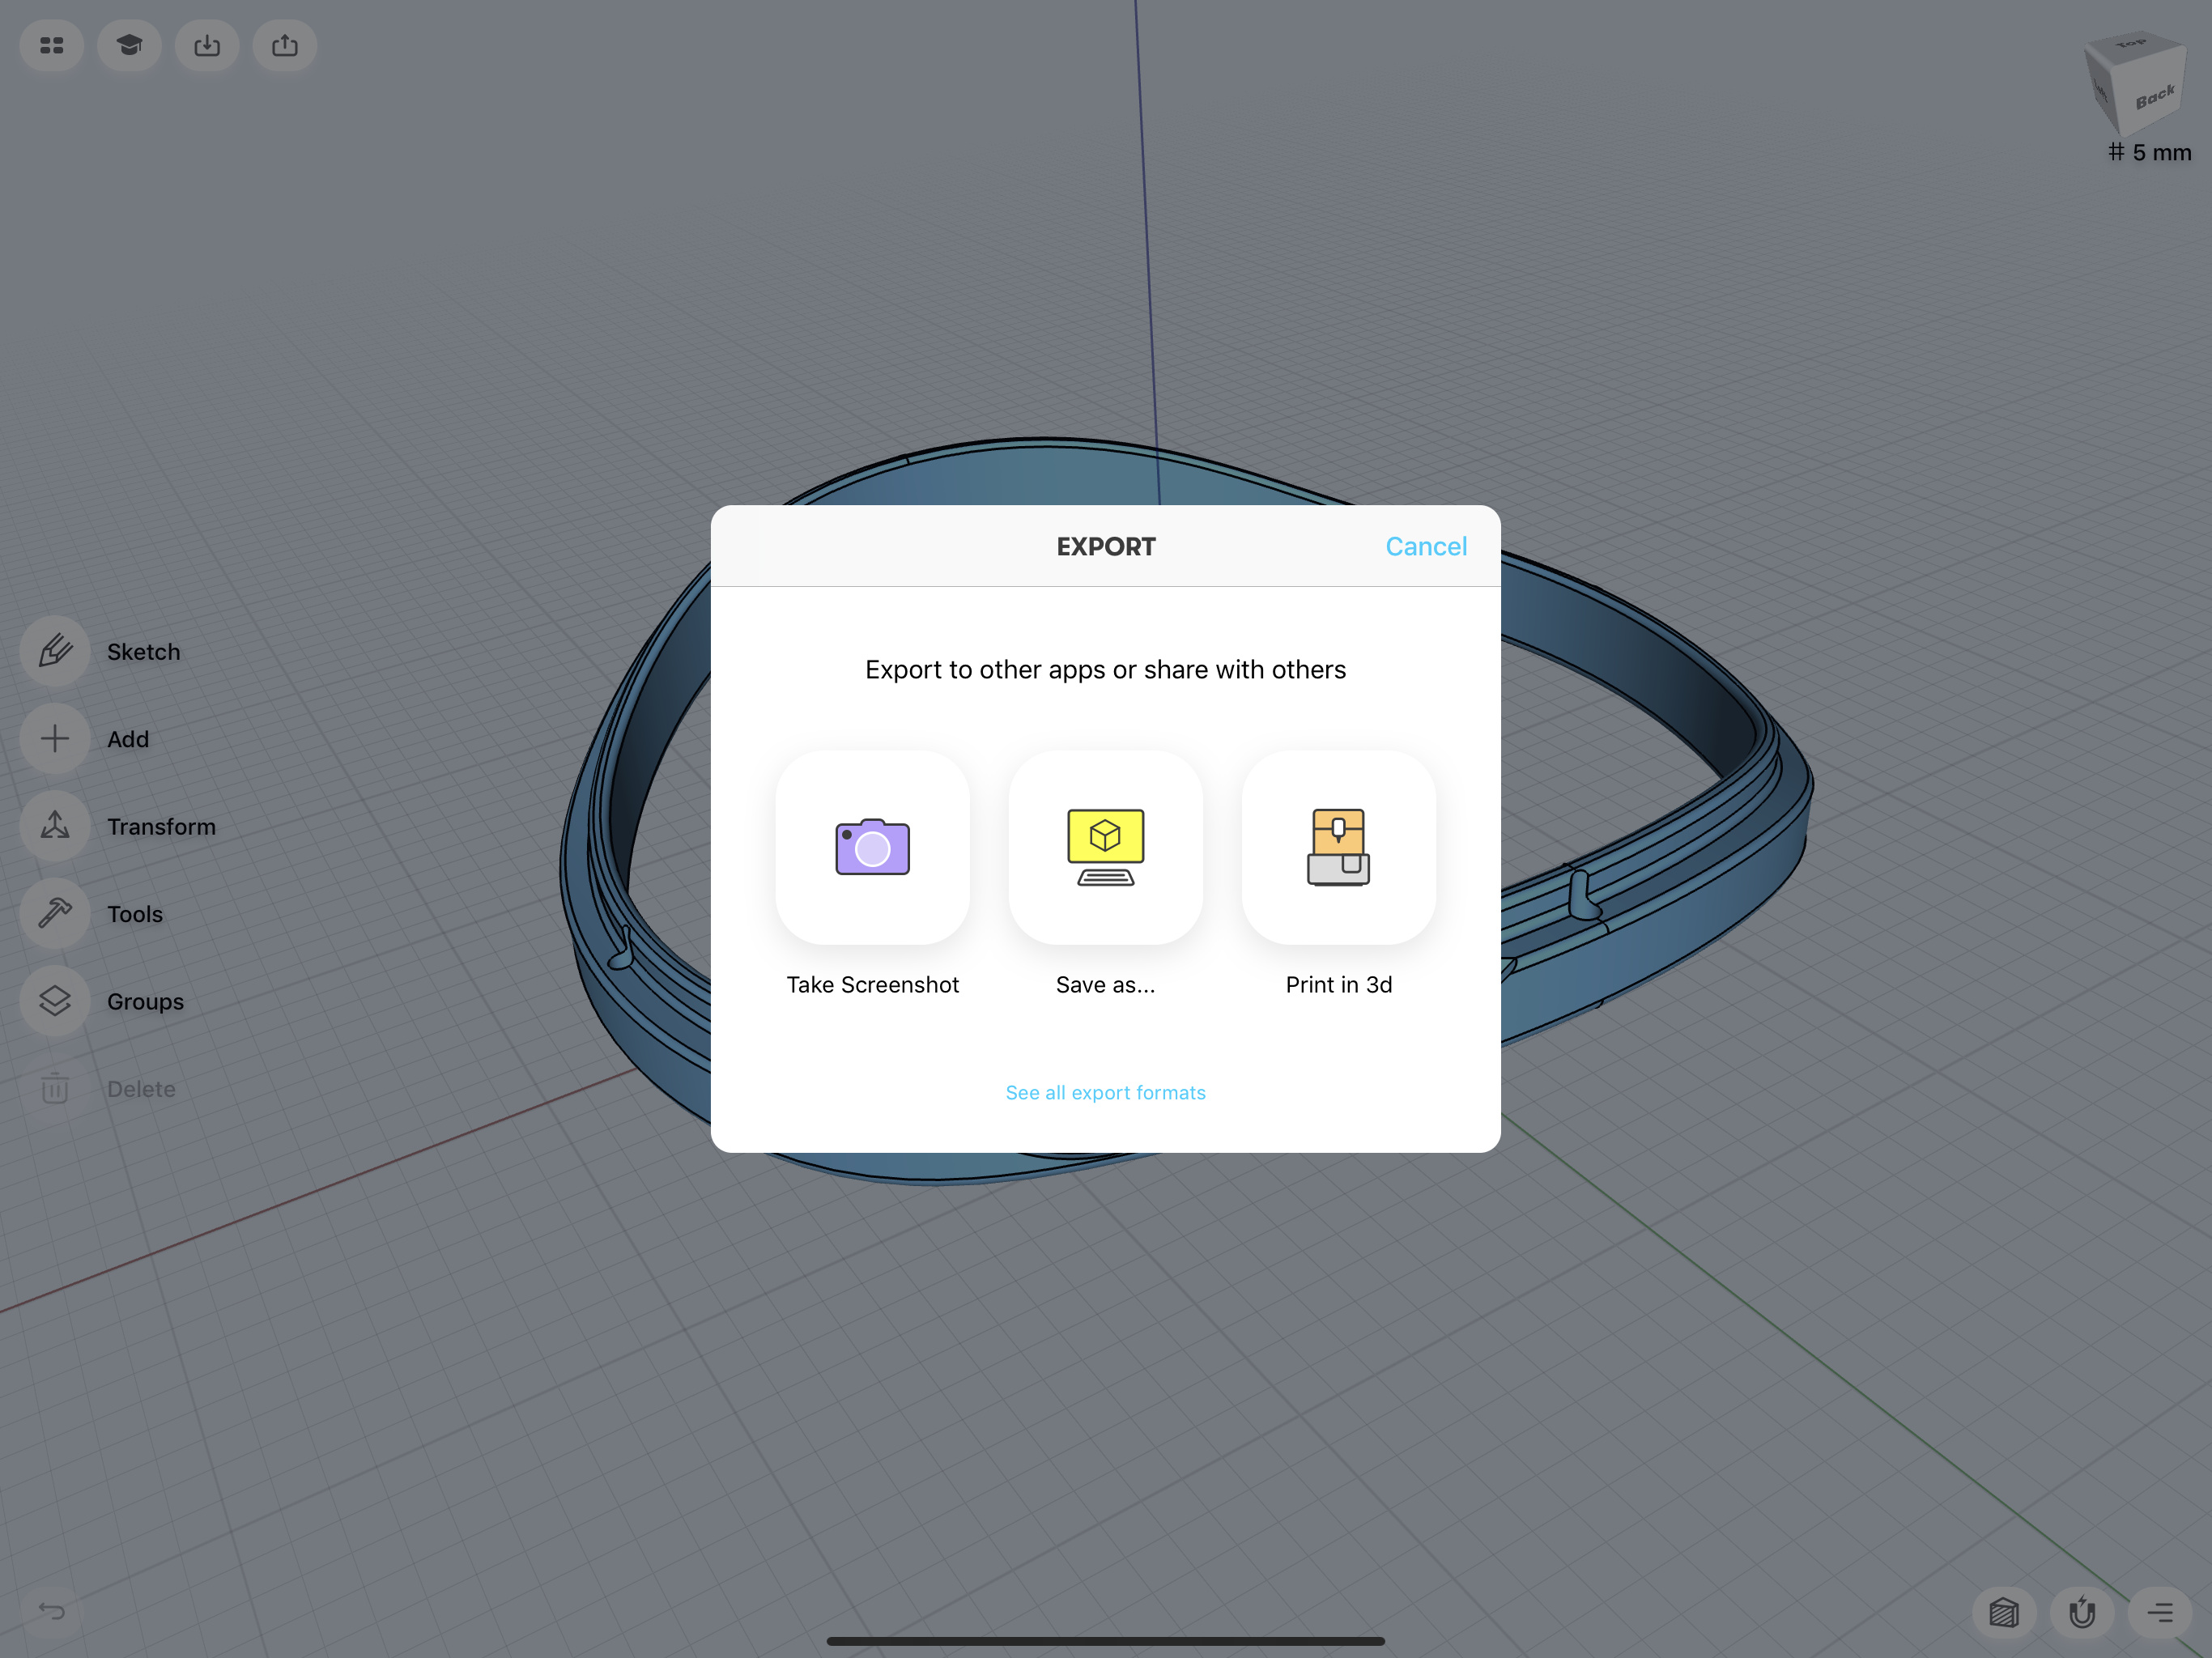Open the Tools hammer menu
Viewport: 2212px width, 1658px height.
(x=55, y=914)
